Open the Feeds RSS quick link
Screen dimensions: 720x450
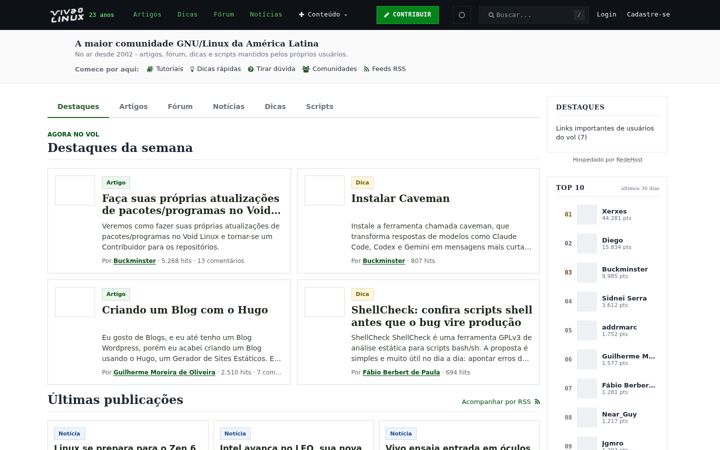click(x=385, y=69)
